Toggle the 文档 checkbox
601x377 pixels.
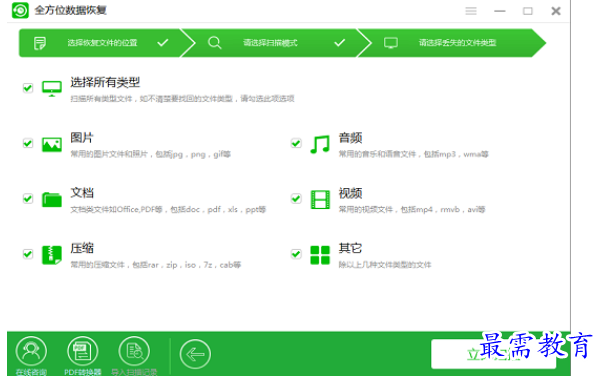pos(28,198)
